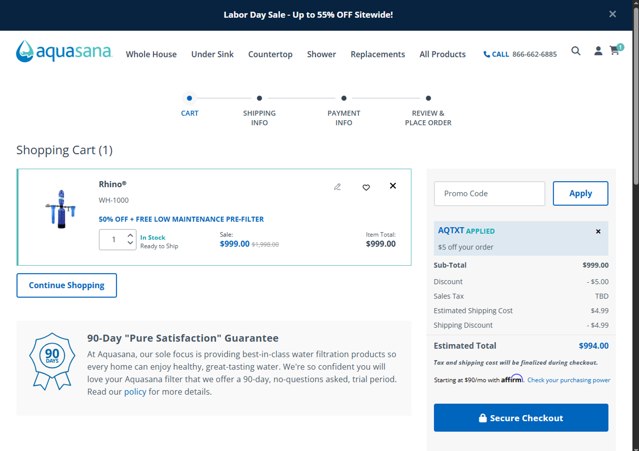The width and height of the screenshot is (639, 451).
Task: Click the Estimated Total $994.00 value
Action: 593,346
